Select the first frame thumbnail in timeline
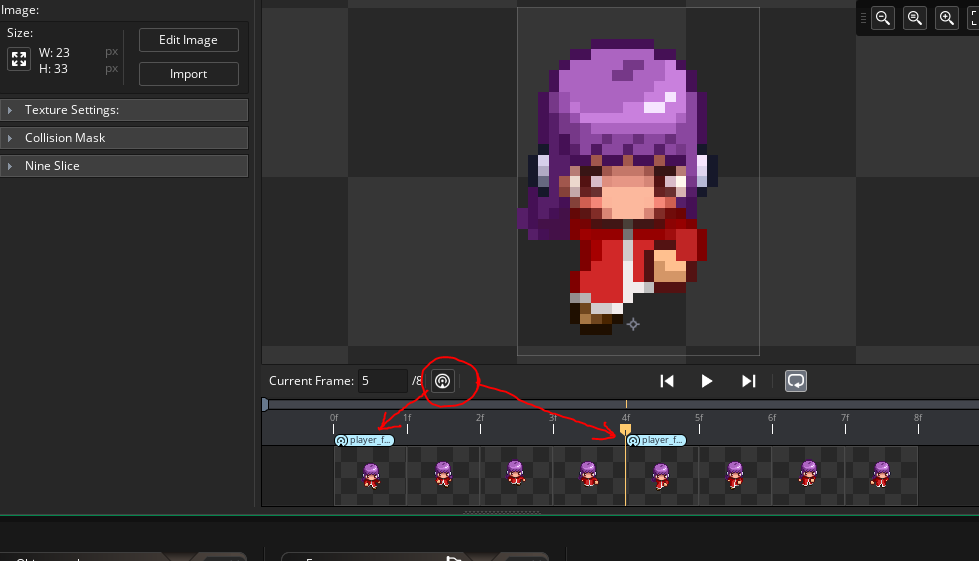This screenshot has height=561, width=979. click(x=371, y=475)
